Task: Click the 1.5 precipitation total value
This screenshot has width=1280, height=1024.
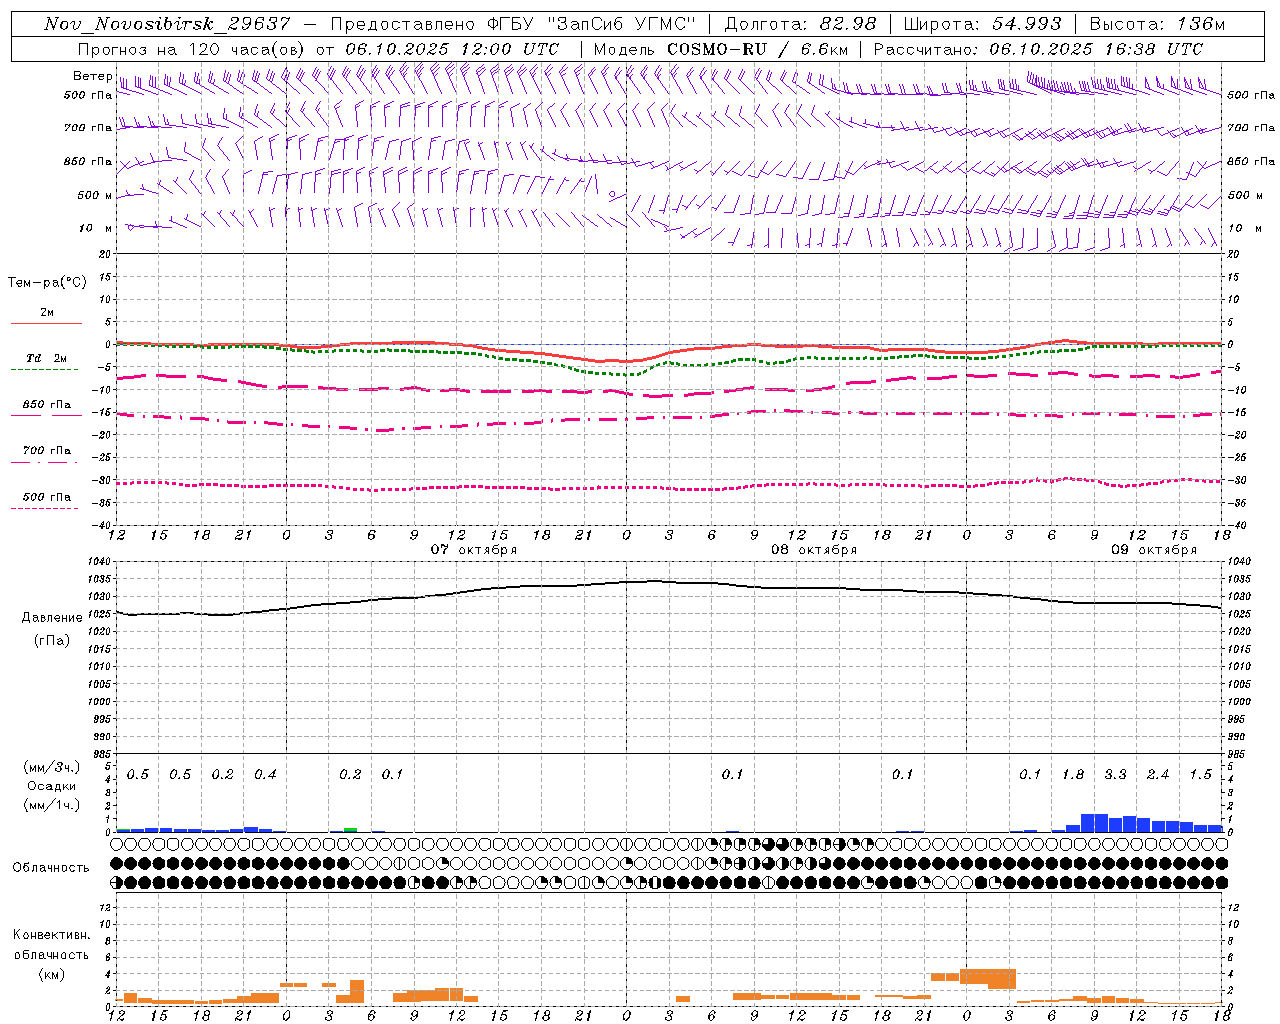Action: pos(1200,774)
